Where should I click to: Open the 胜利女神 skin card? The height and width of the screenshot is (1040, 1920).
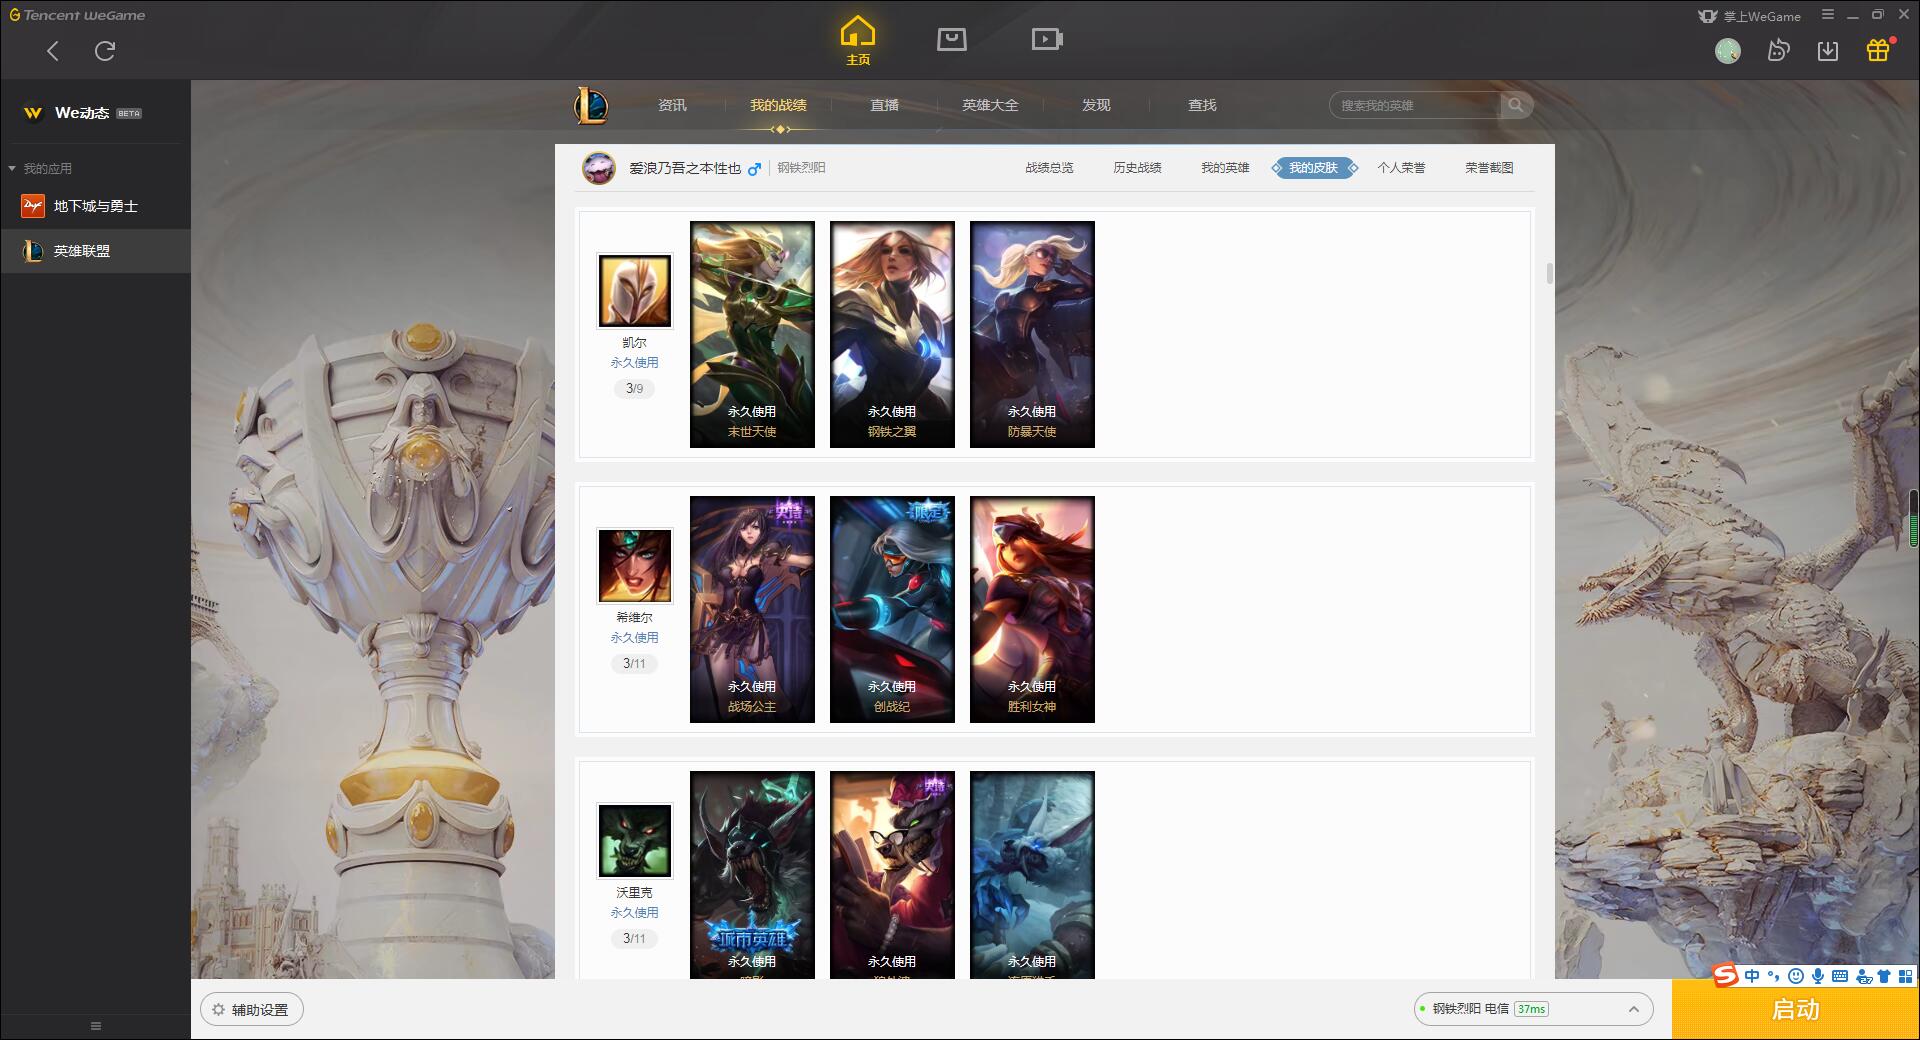click(x=1032, y=609)
